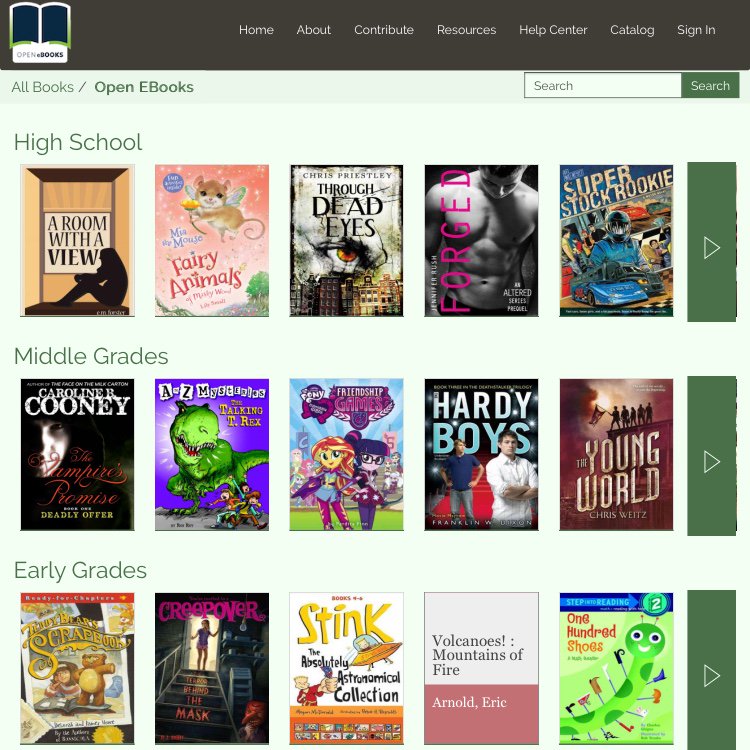Open the Resources menu item

tap(466, 30)
